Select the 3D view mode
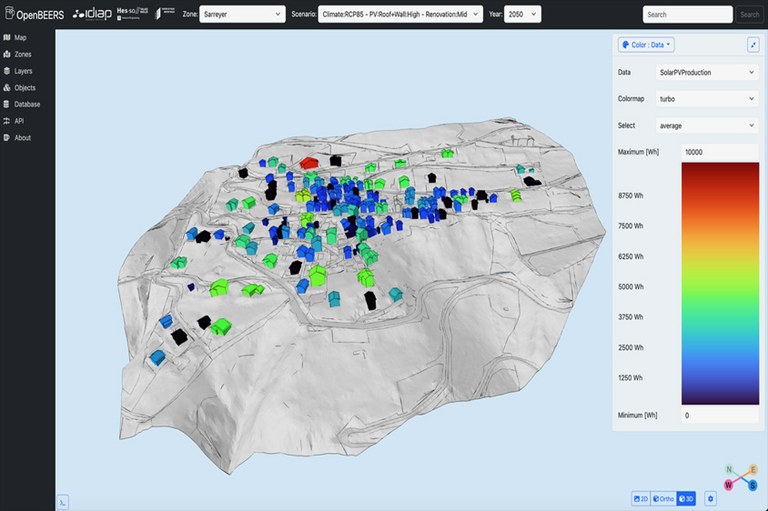 click(686, 498)
